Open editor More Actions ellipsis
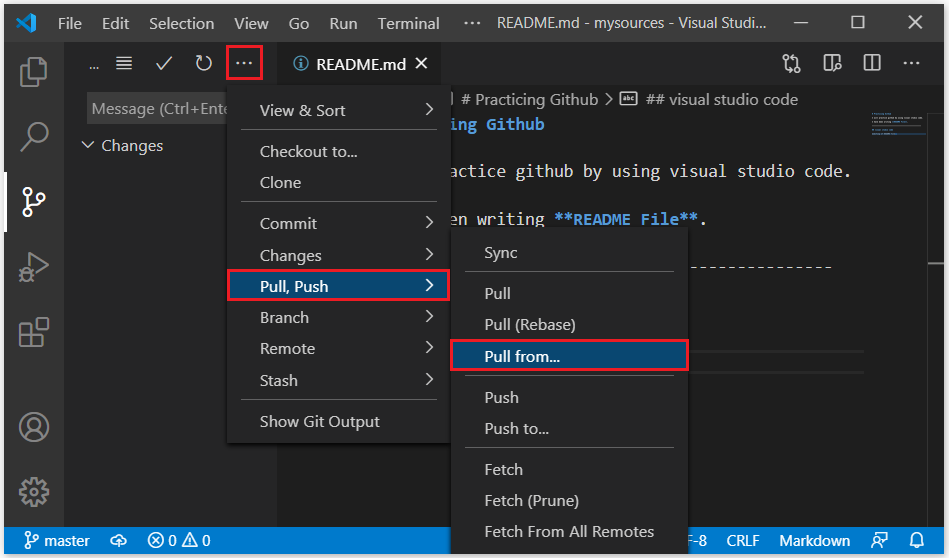949x558 pixels. click(911, 63)
